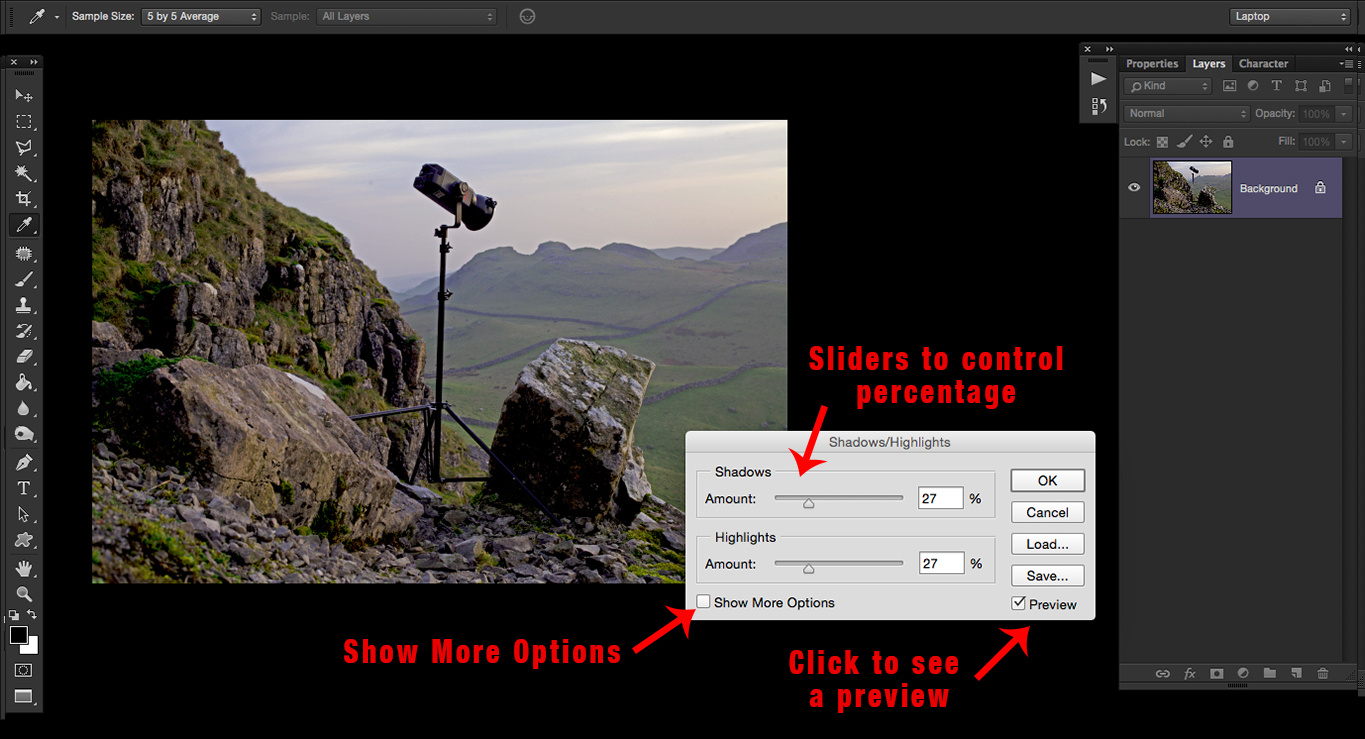Open the Layers panel flyout menu

(1348, 64)
